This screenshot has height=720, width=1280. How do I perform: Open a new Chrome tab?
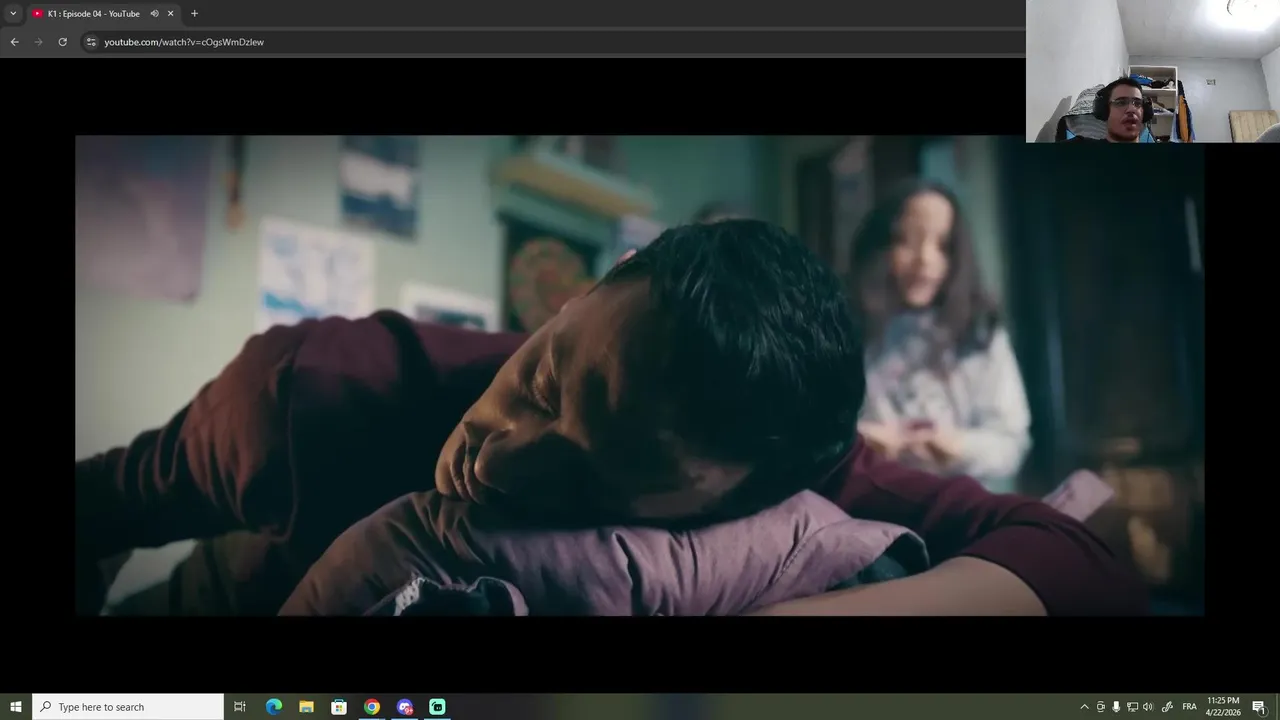[x=194, y=13]
